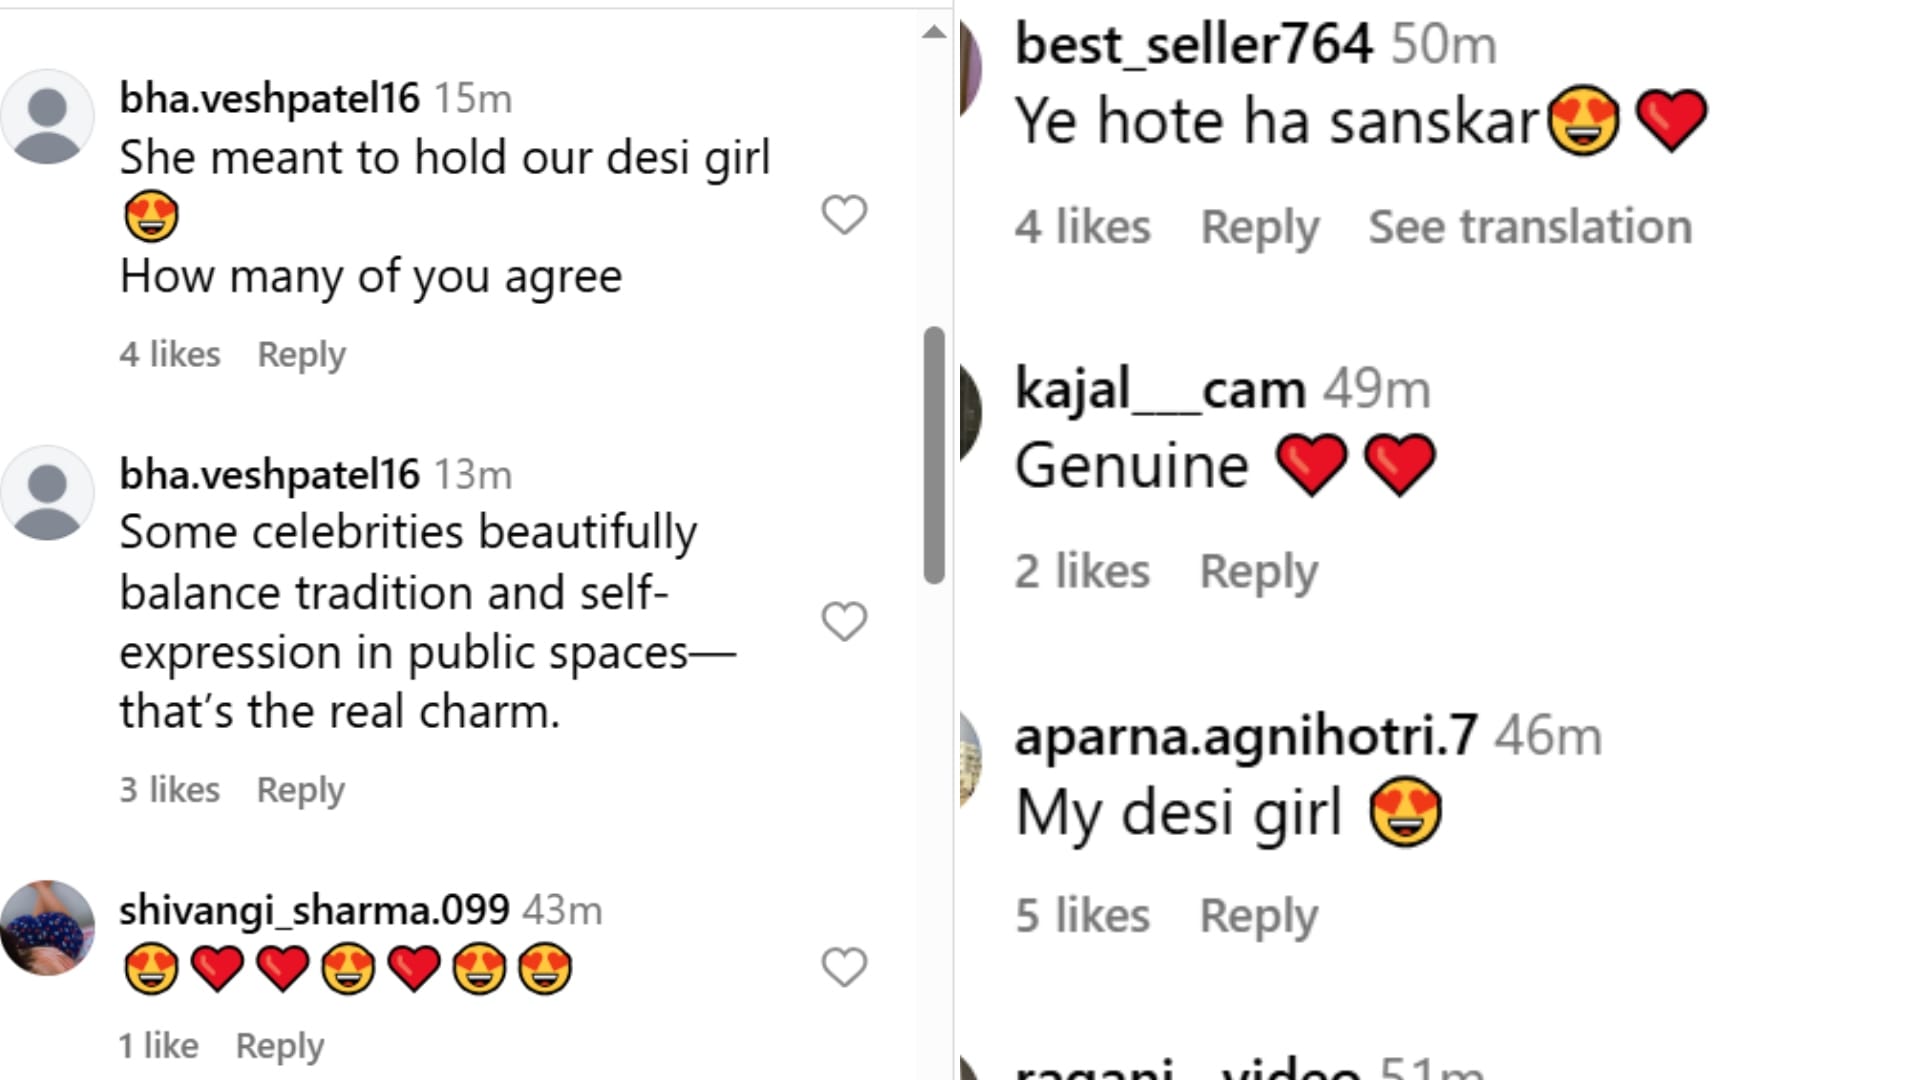Reply to the "How many of you agree" comment
Viewport: 1920px width, 1080px height.
pos(301,354)
